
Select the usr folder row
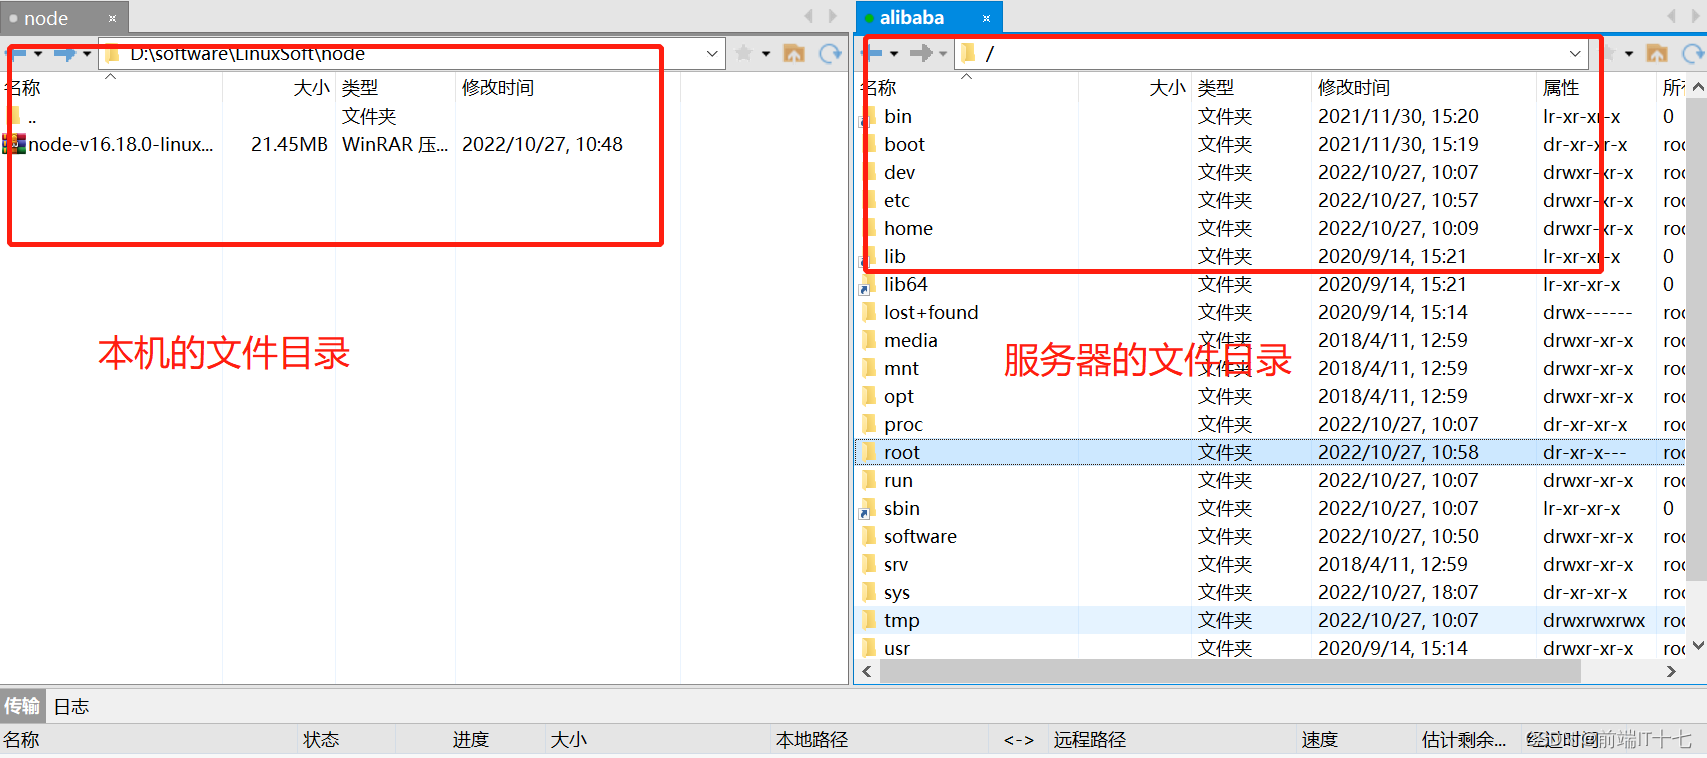pos(1270,647)
